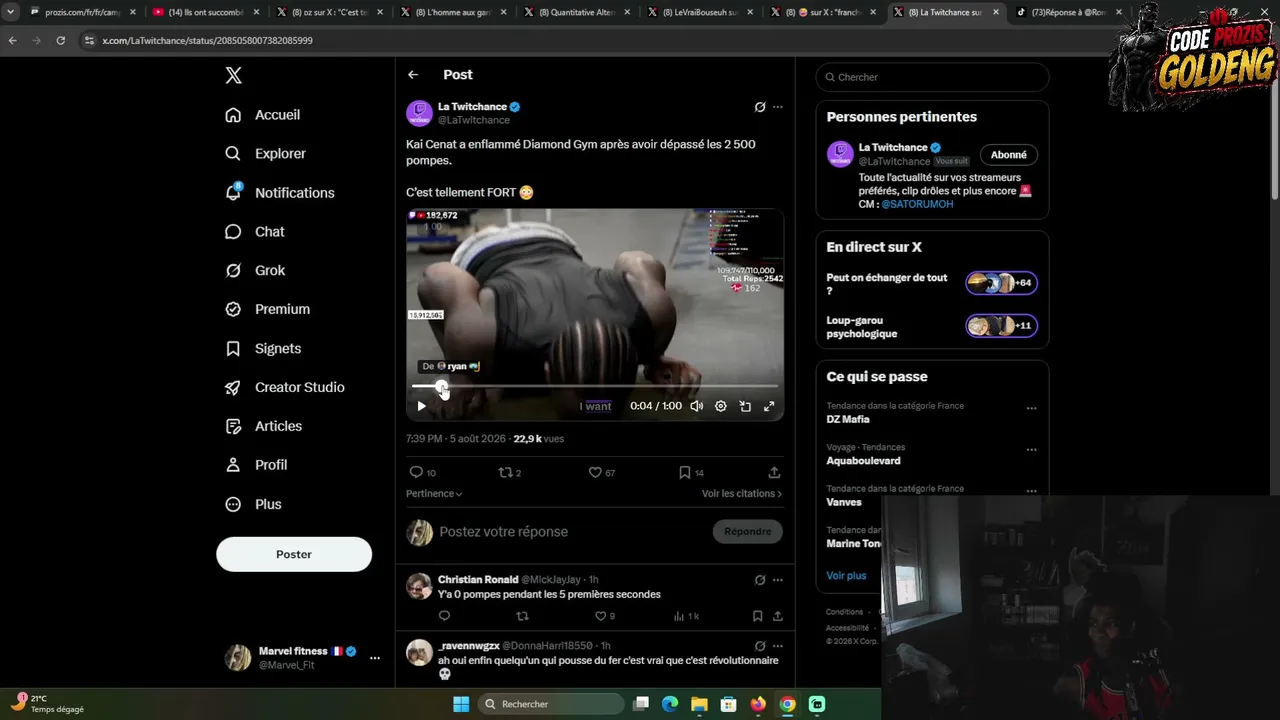Click Voir plus under trends
1280x720 pixels.
pyautogui.click(x=846, y=576)
